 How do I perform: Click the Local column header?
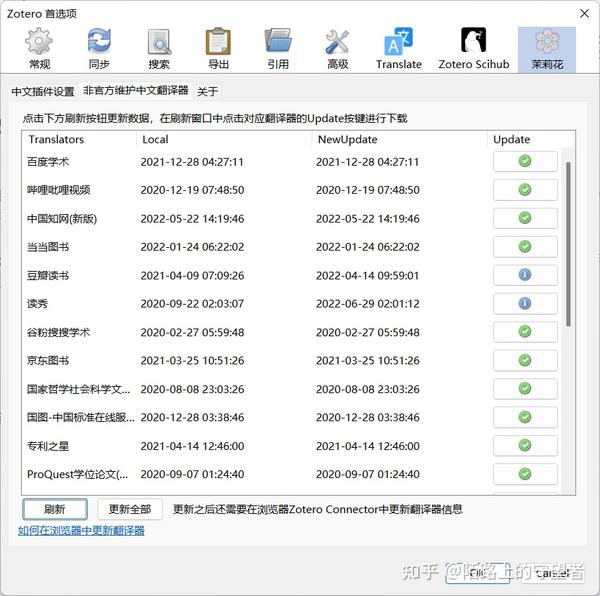pos(223,140)
